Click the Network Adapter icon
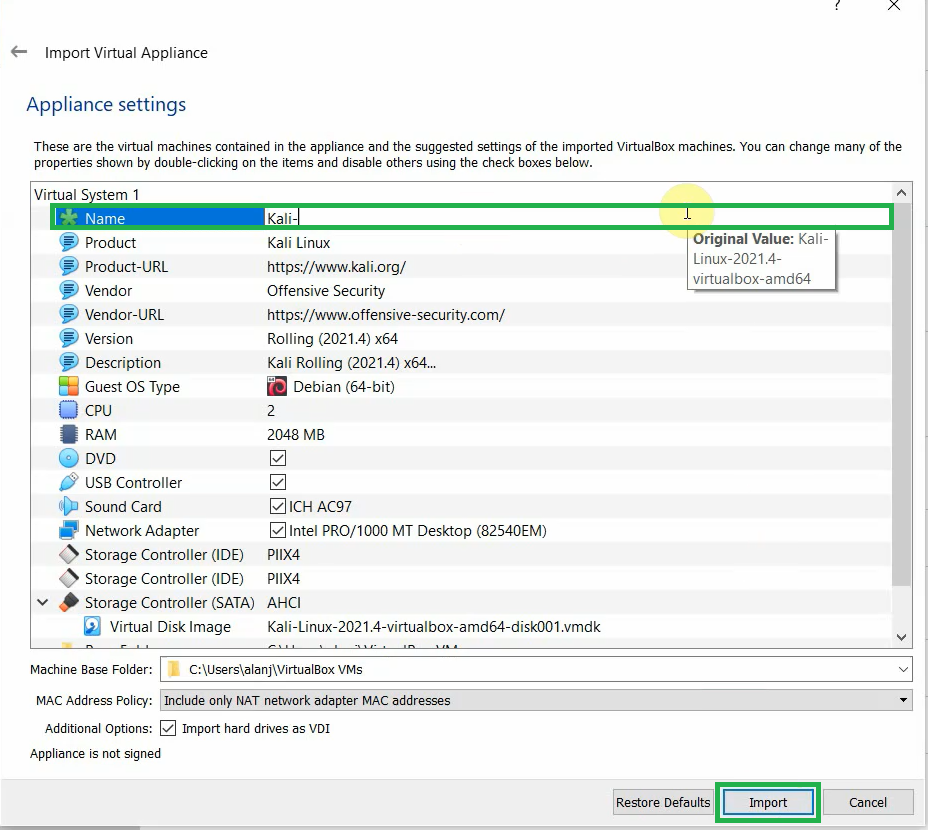 (x=67, y=530)
